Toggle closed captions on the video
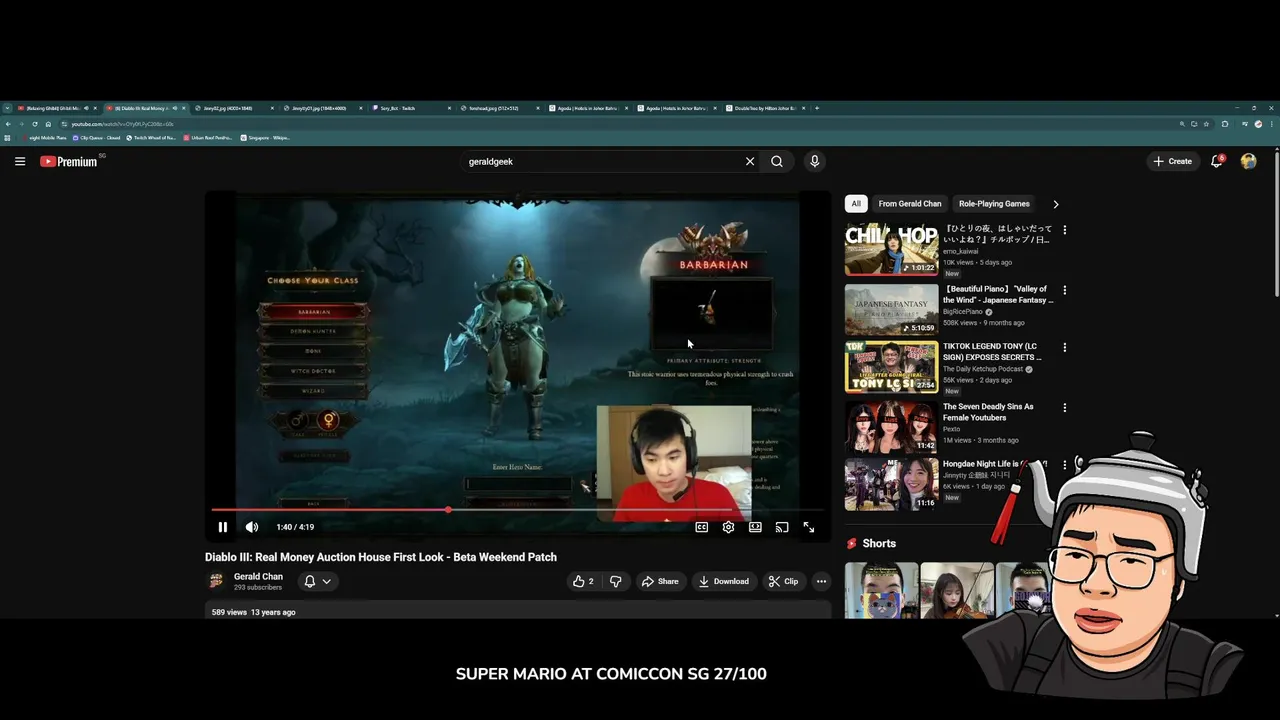The image size is (1280, 720). click(702, 527)
